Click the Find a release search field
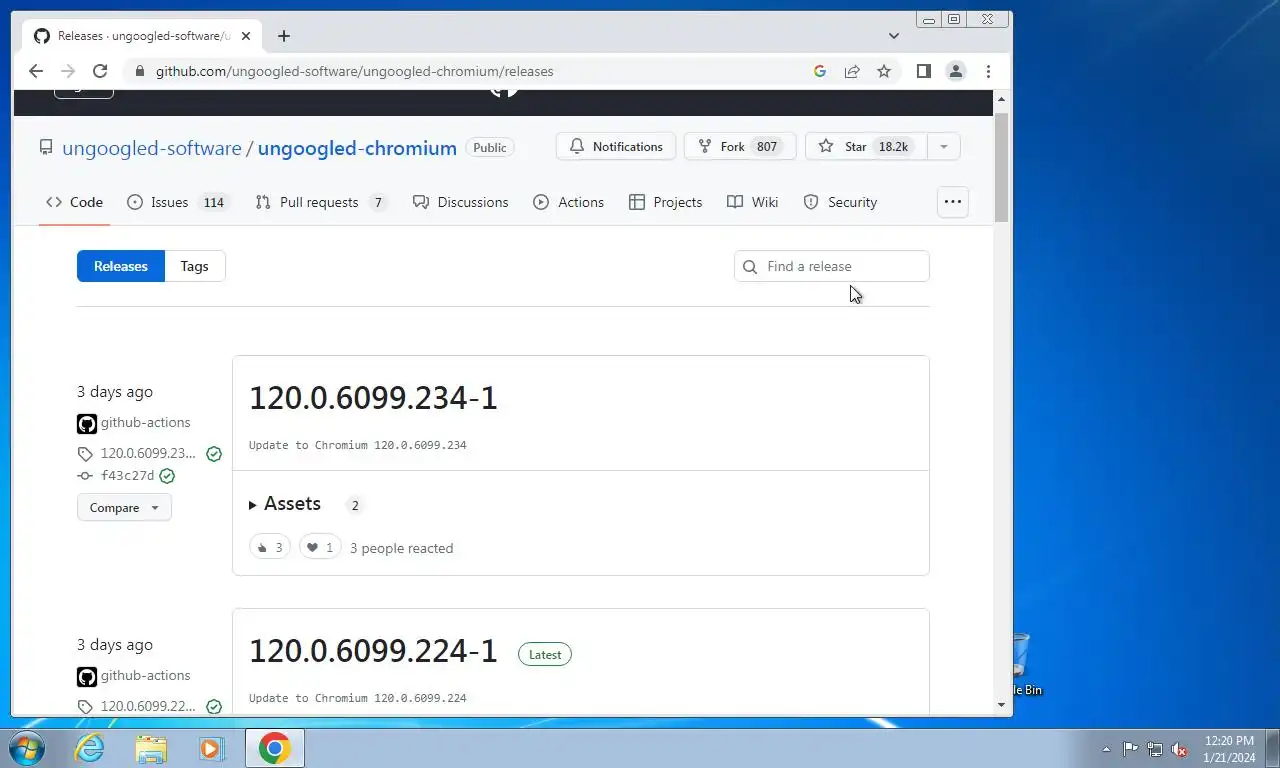Viewport: 1280px width, 768px height. point(832,266)
